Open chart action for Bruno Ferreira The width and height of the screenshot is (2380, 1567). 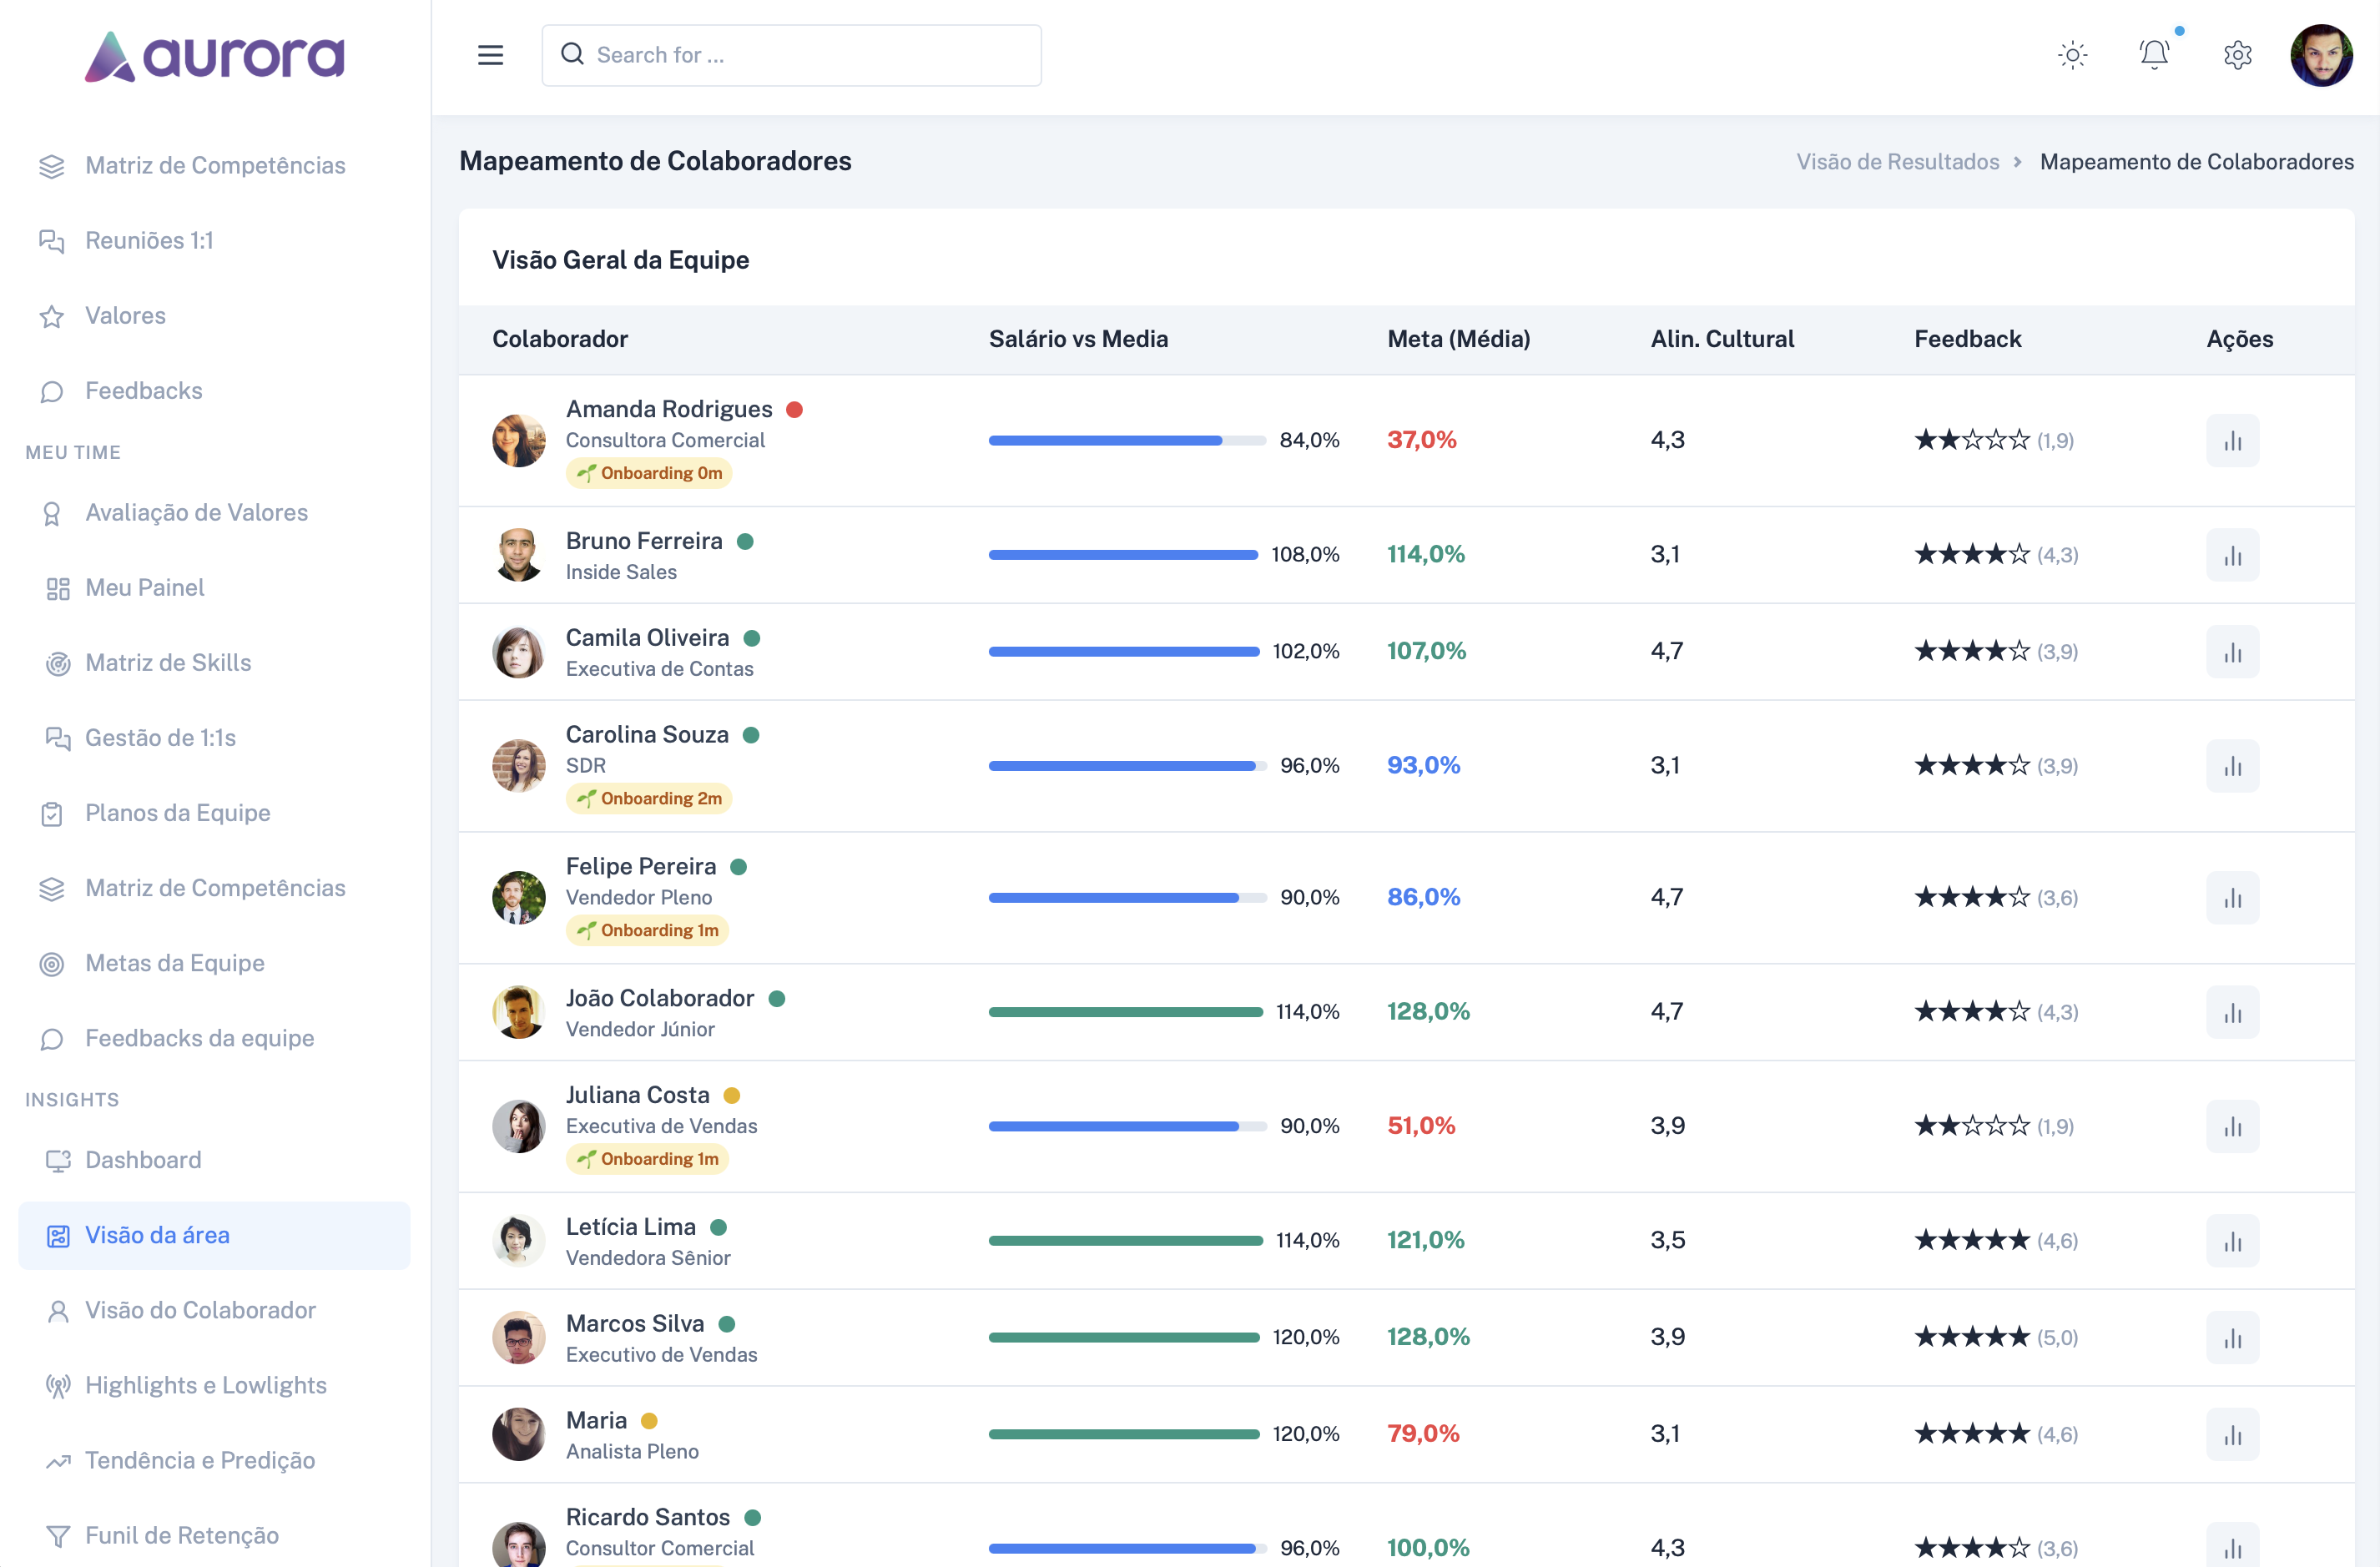click(x=2233, y=555)
